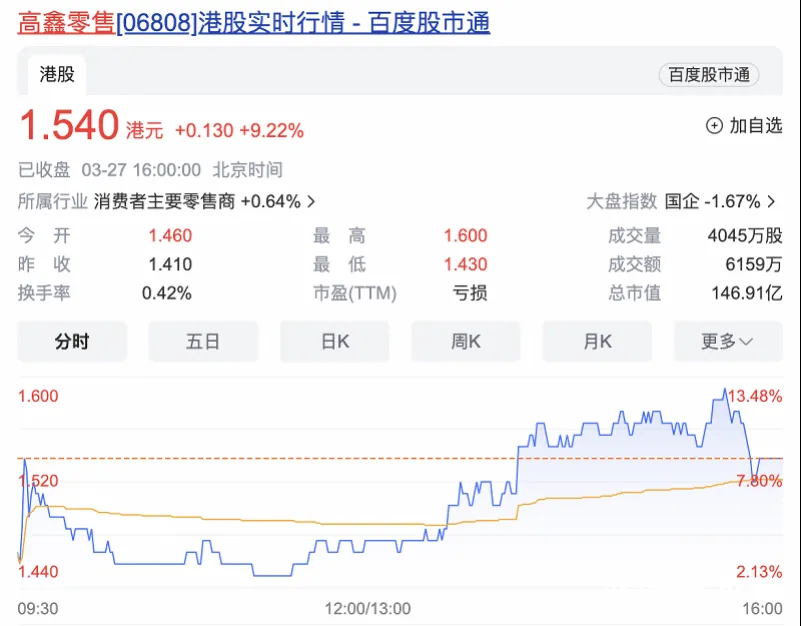The width and height of the screenshot is (801, 626).
Task: Expand the 消费者主要零售商 industry chevron
Action: (x=311, y=201)
